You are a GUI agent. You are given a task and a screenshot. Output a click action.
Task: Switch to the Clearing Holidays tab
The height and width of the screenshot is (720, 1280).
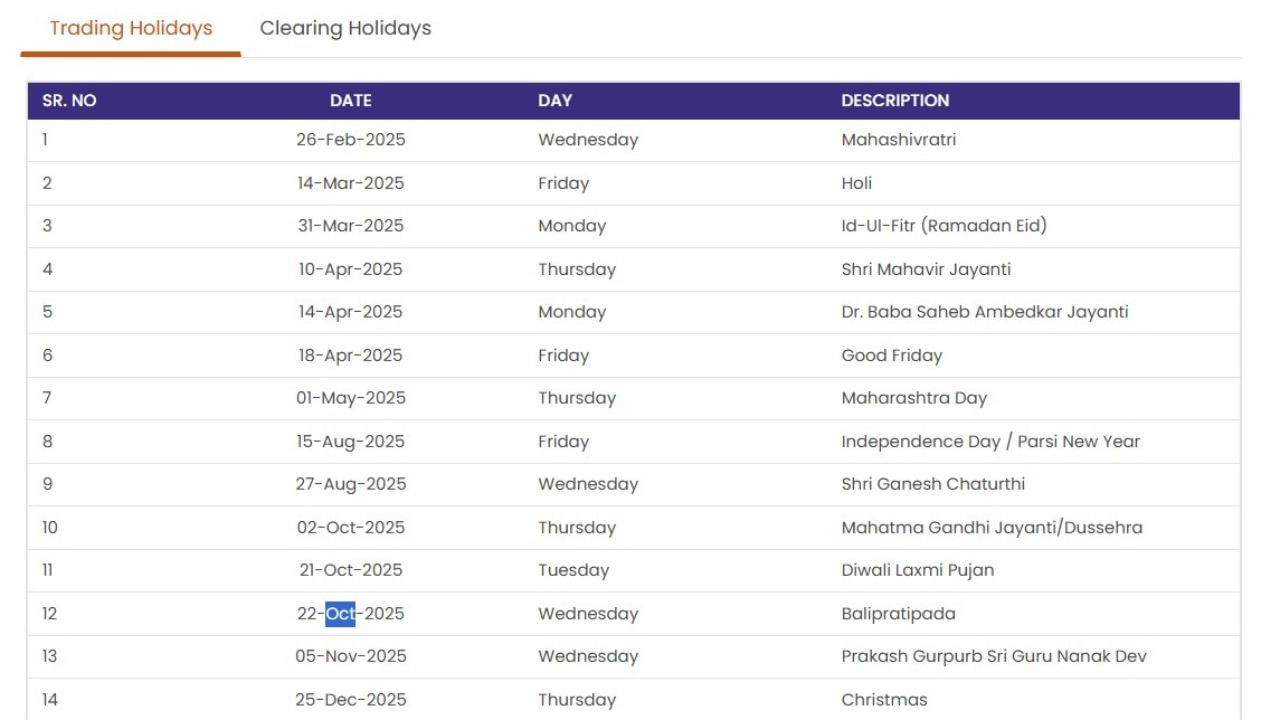click(x=345, y=28)
